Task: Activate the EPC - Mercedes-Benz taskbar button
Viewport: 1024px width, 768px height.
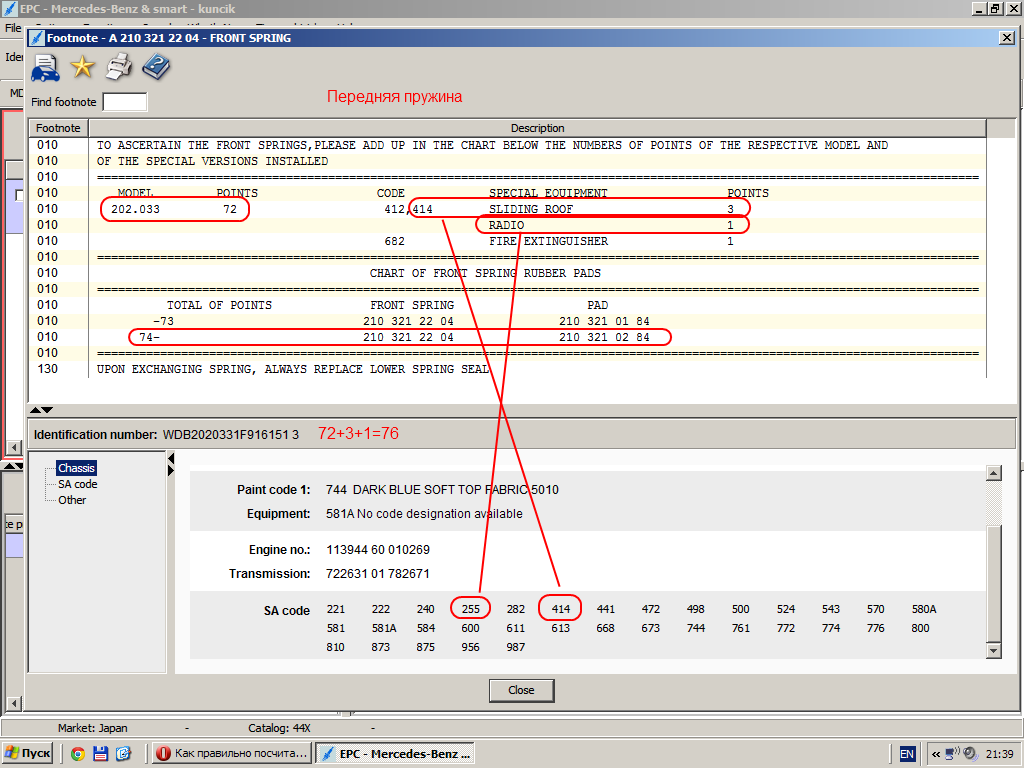Action: [x=396, y=754]
